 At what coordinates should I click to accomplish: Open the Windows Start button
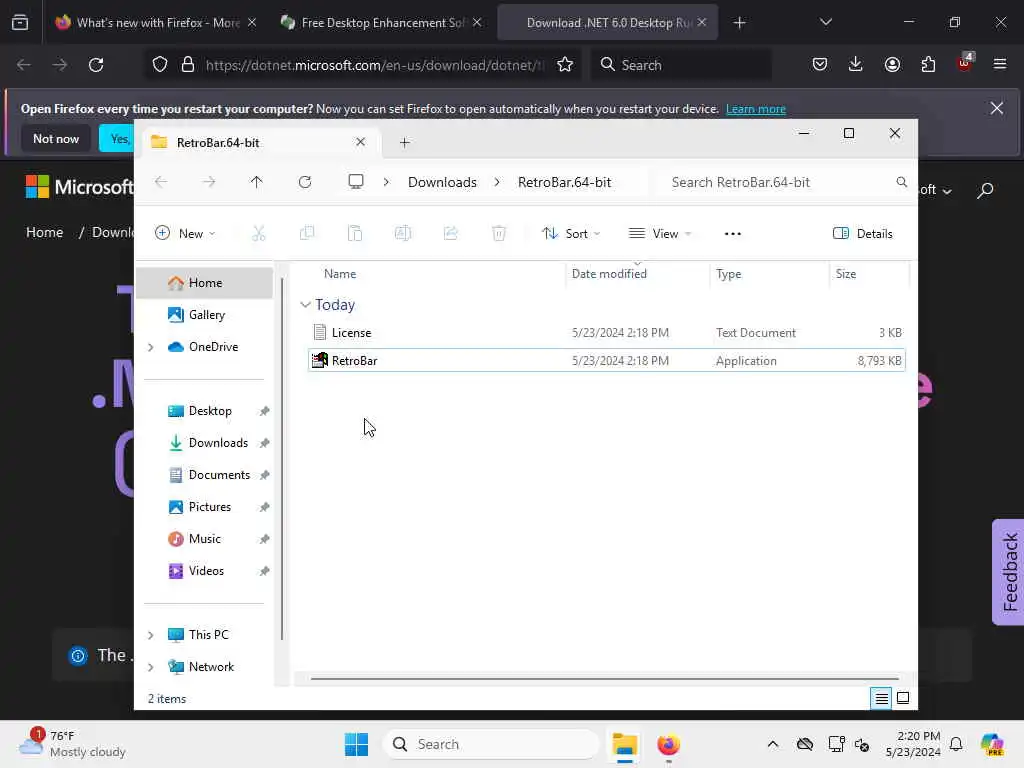[357, 744]
